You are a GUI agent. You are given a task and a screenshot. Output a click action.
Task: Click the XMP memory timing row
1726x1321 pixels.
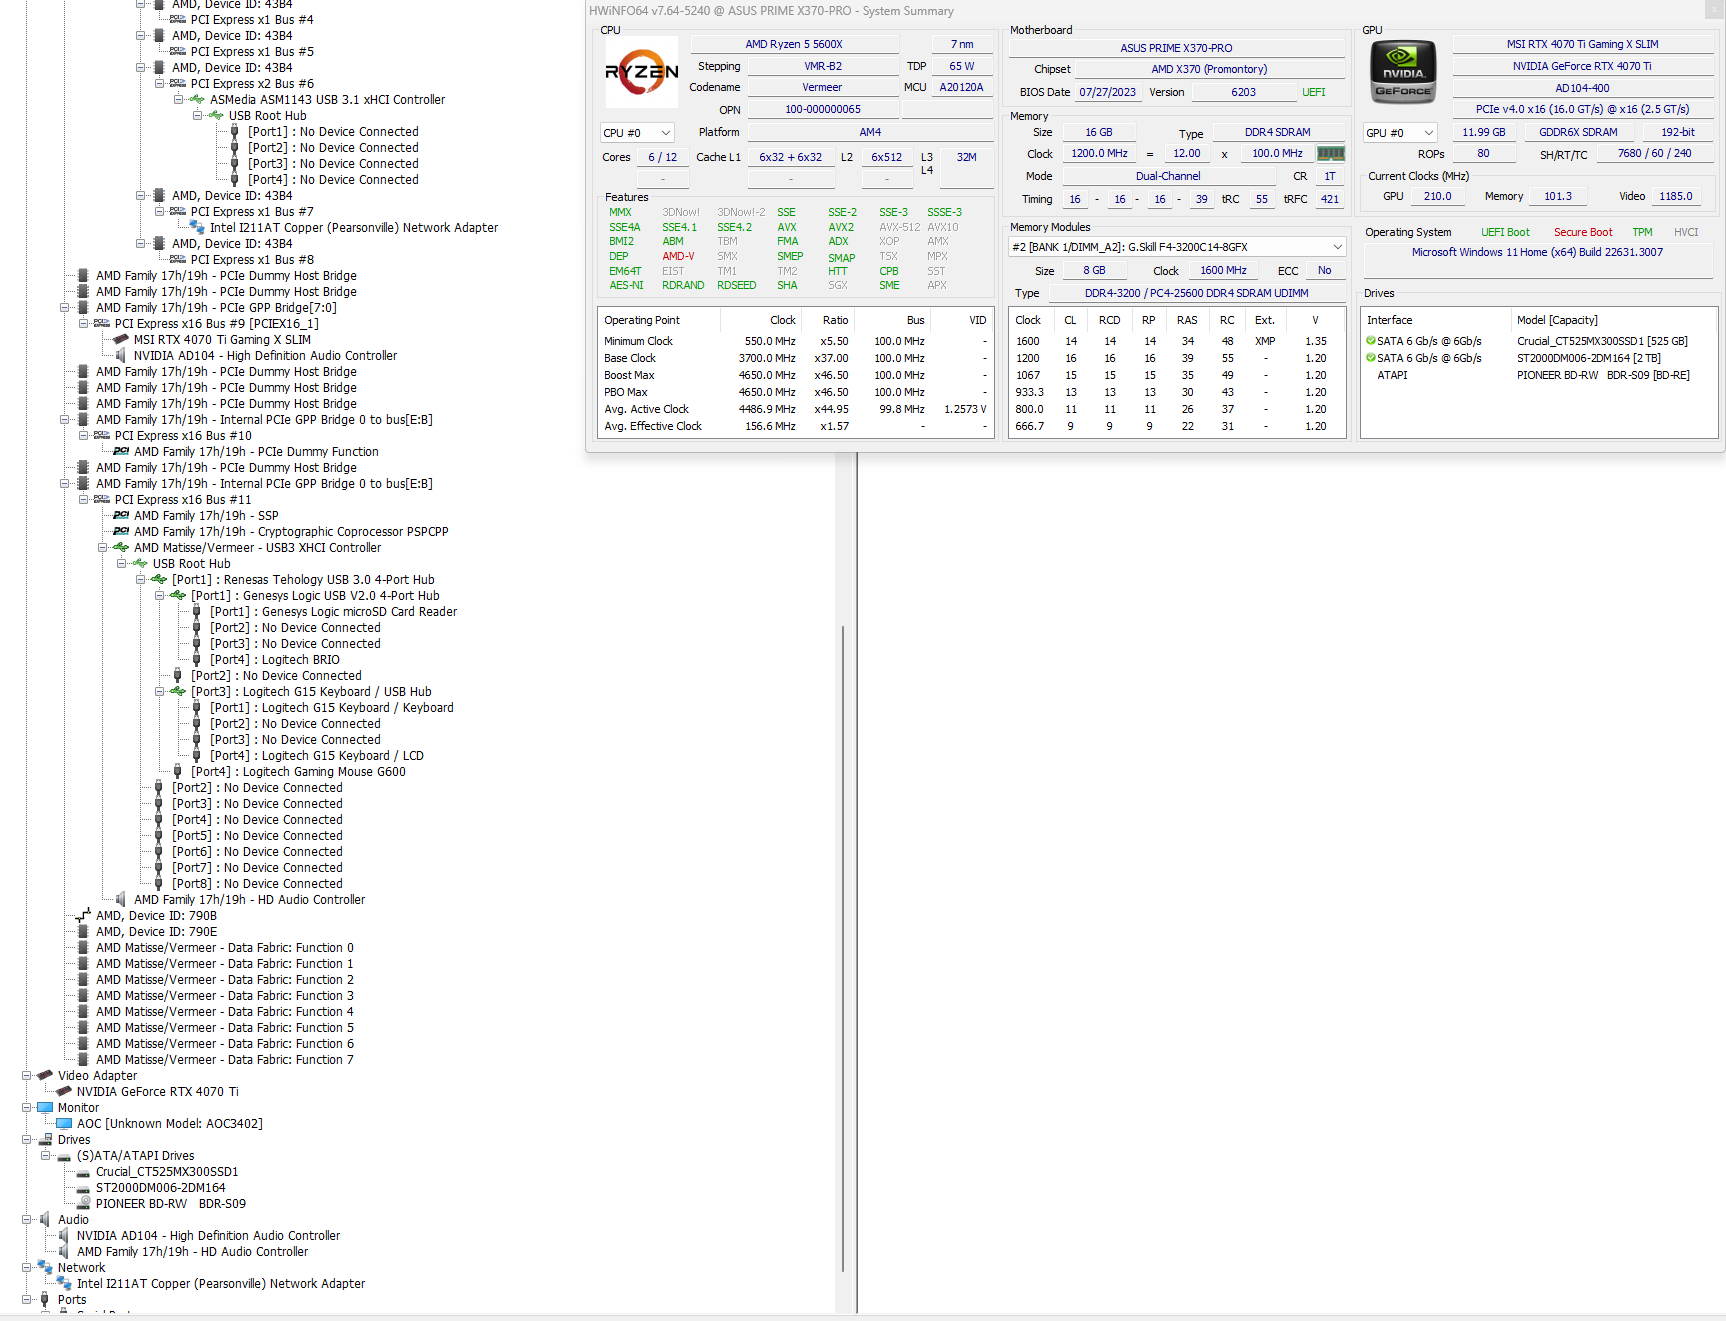[1177, 341]
